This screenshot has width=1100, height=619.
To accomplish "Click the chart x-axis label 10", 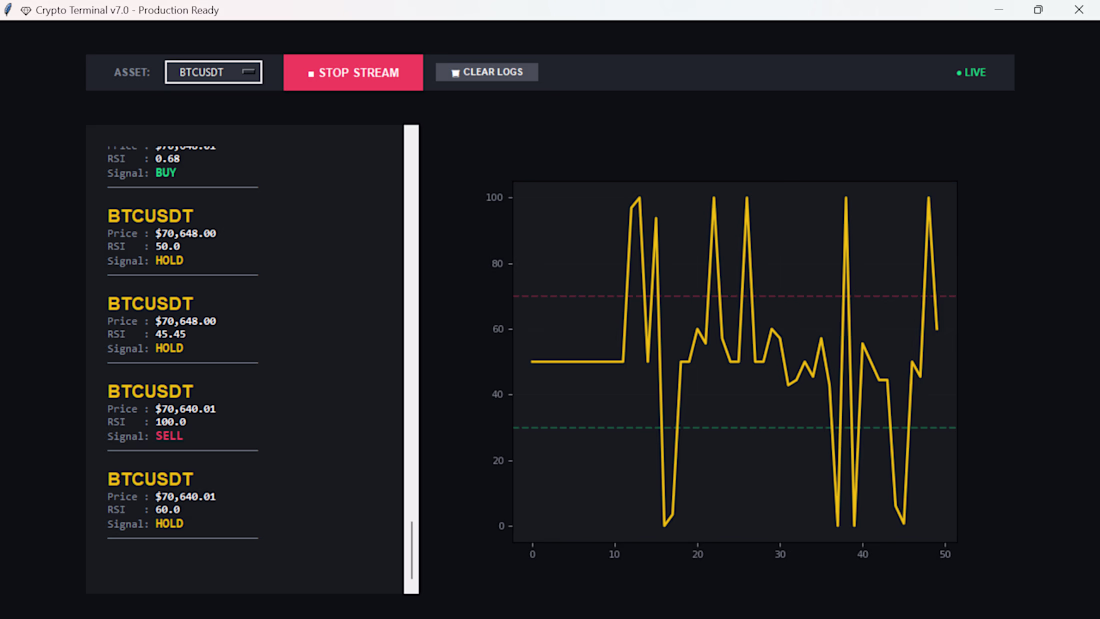I will click(615, 554).
